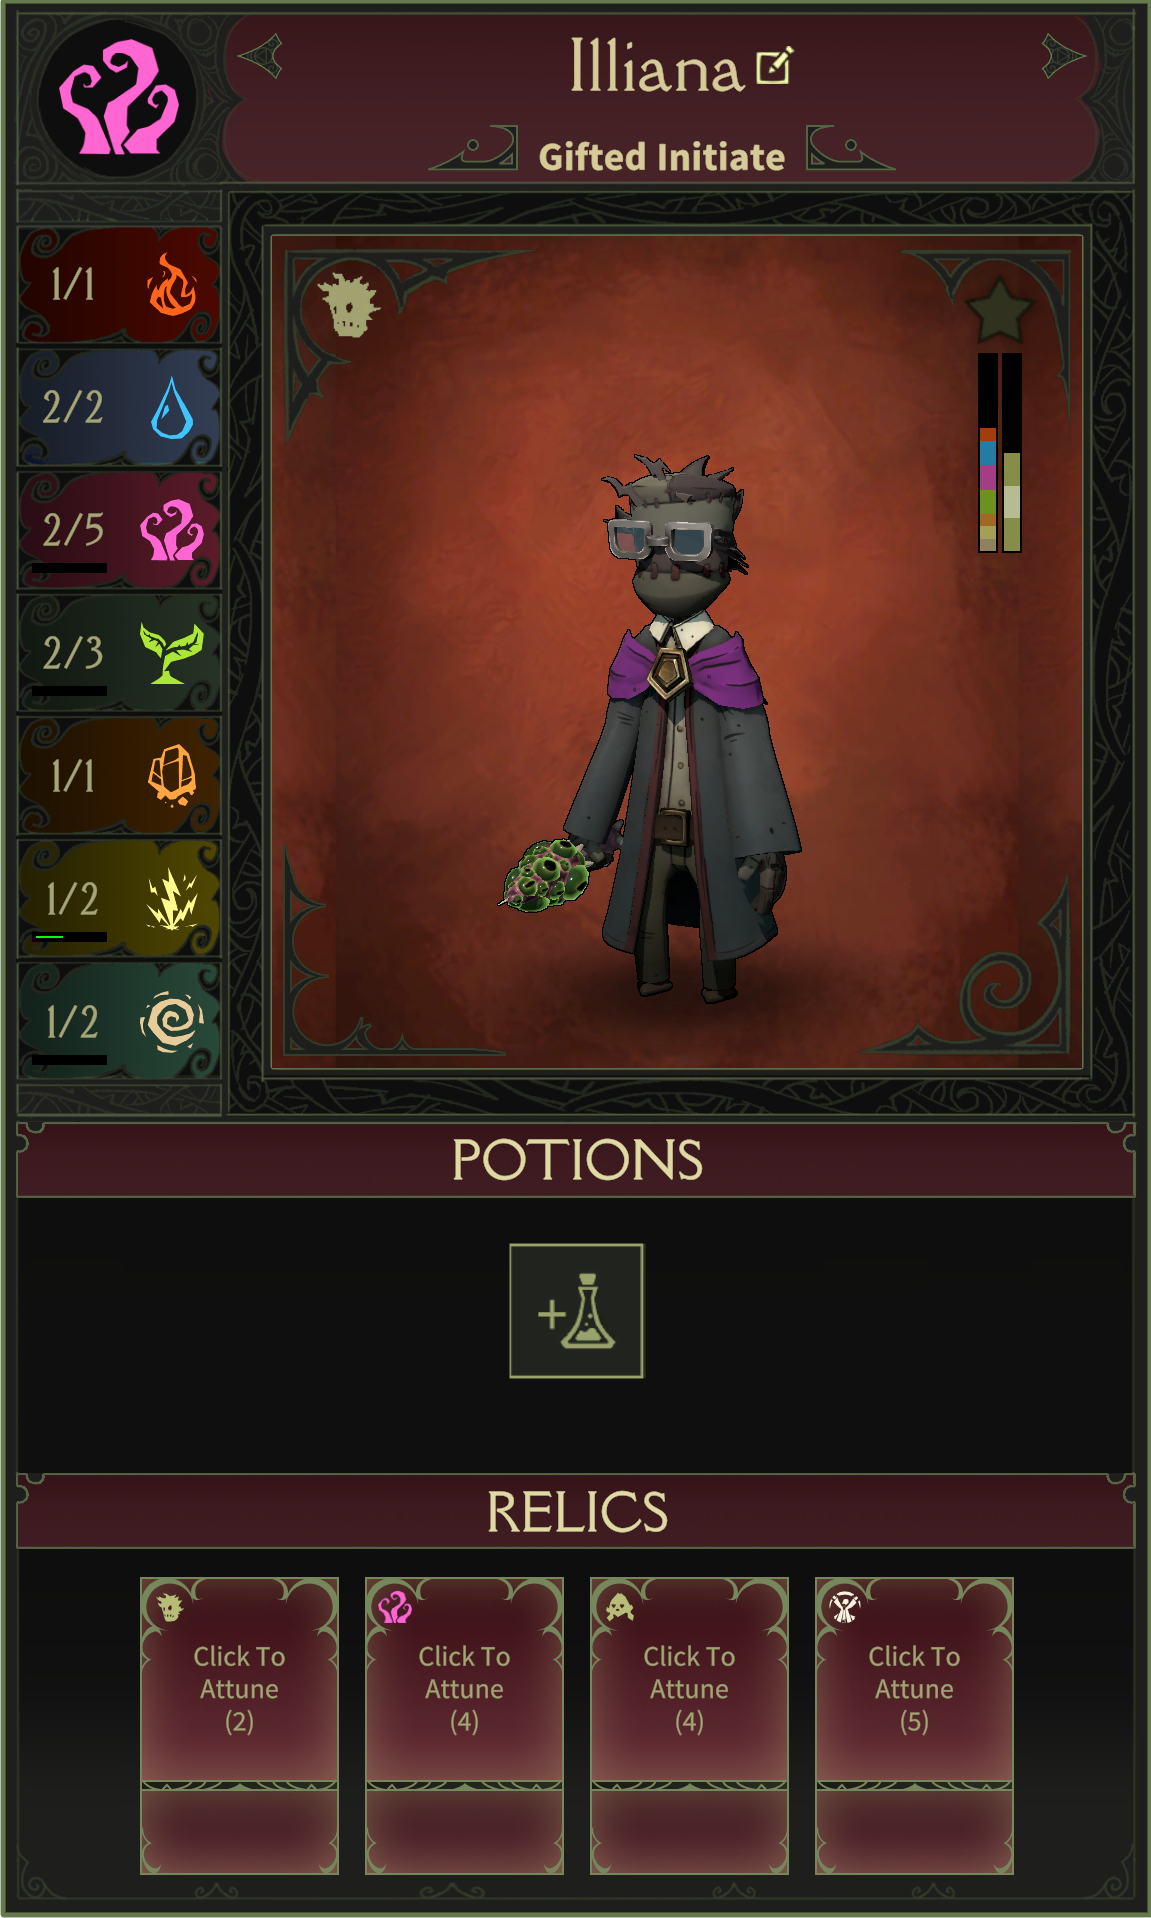This screenshot has height=1918, width=1151.
Task: Toggle the favorite star on the portrait
Action: [x=1000, y=311]
